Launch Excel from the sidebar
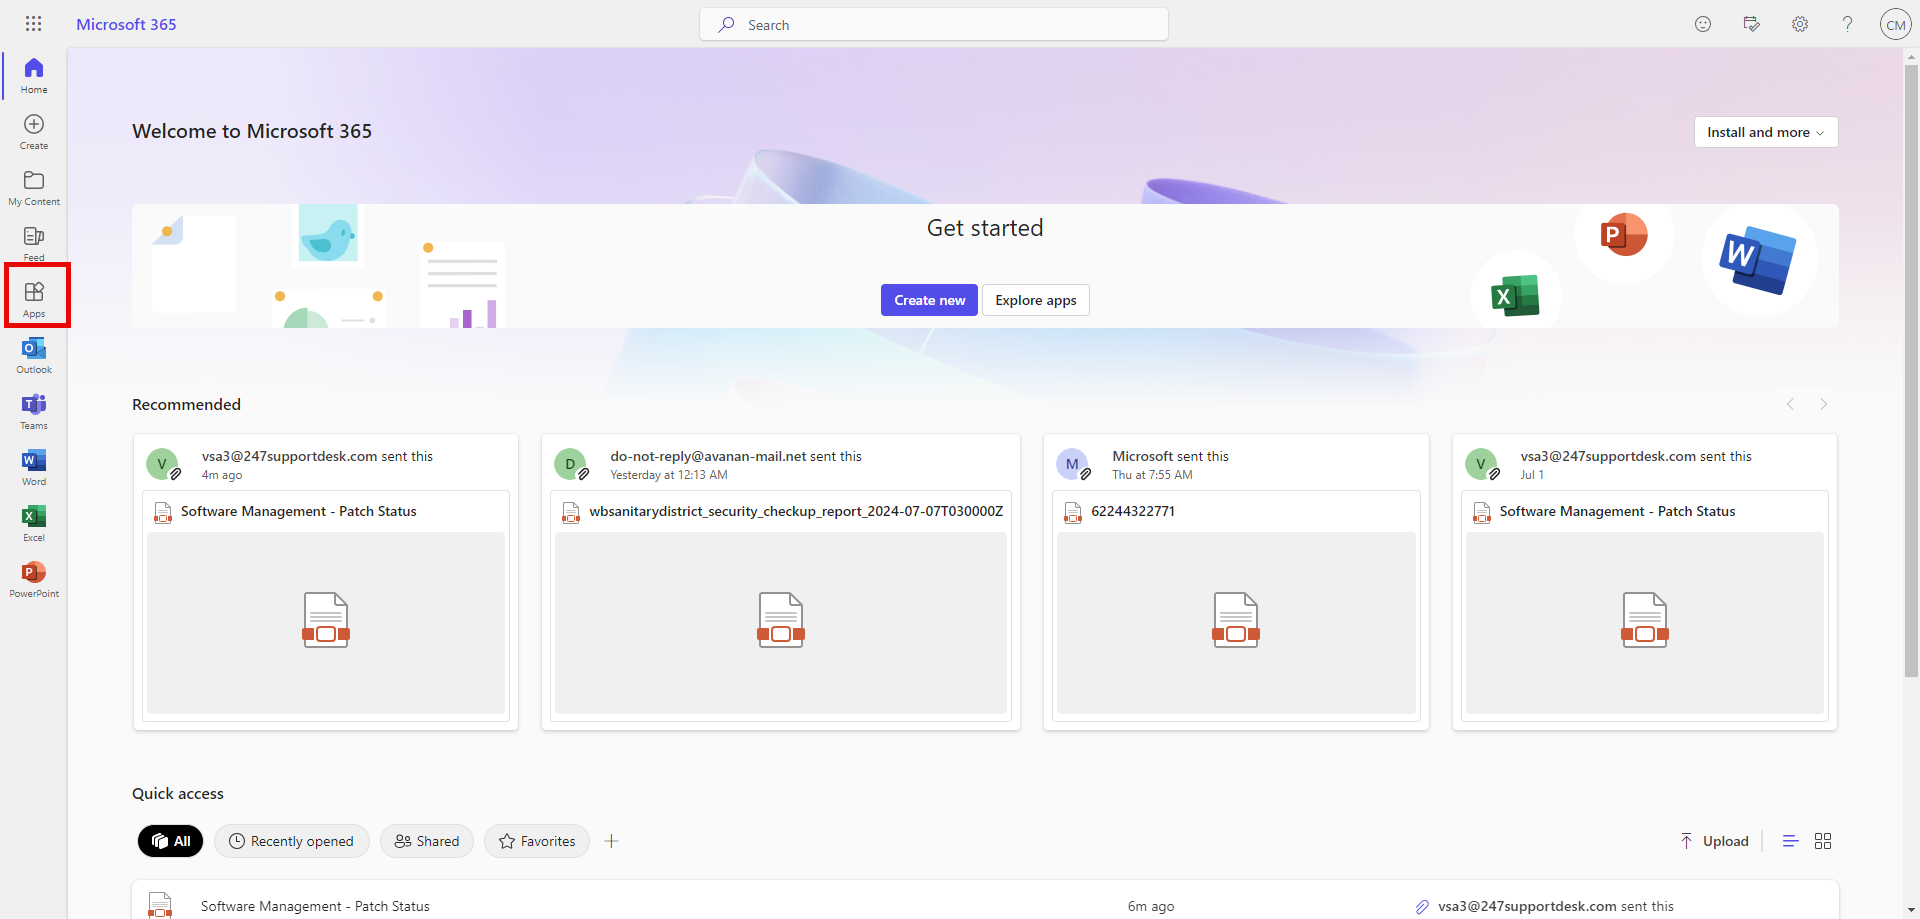The width and height of the screenshot is (1920, 919). coord(34,524)
